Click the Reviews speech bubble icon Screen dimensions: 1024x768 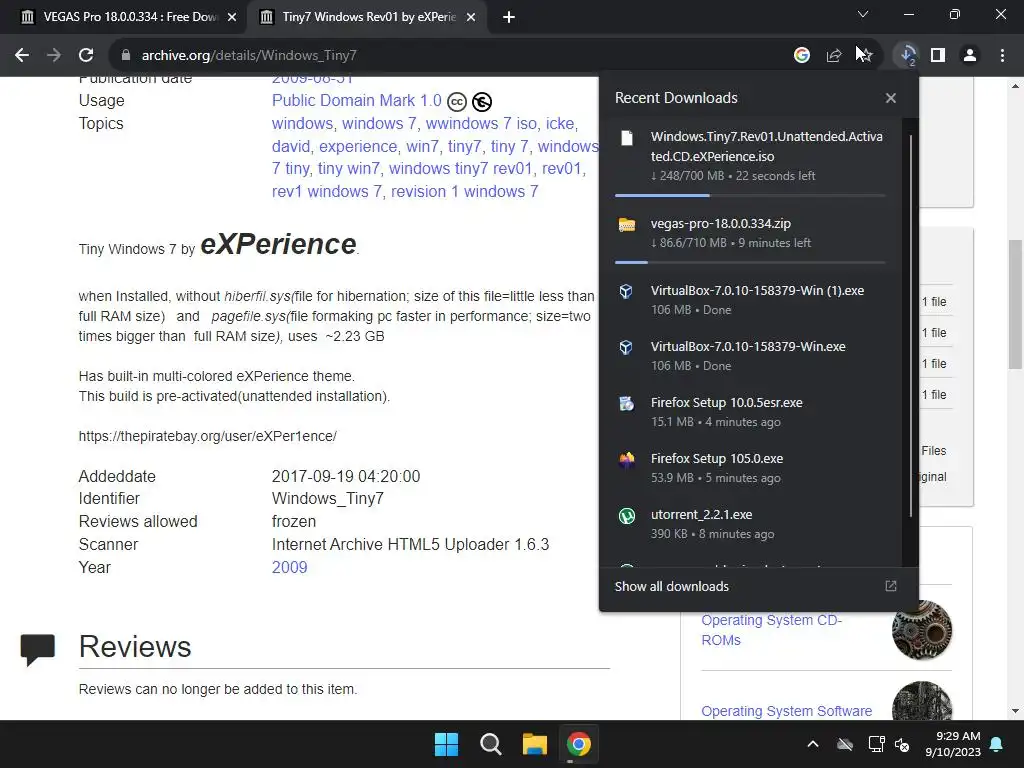[x=38, y=649]
